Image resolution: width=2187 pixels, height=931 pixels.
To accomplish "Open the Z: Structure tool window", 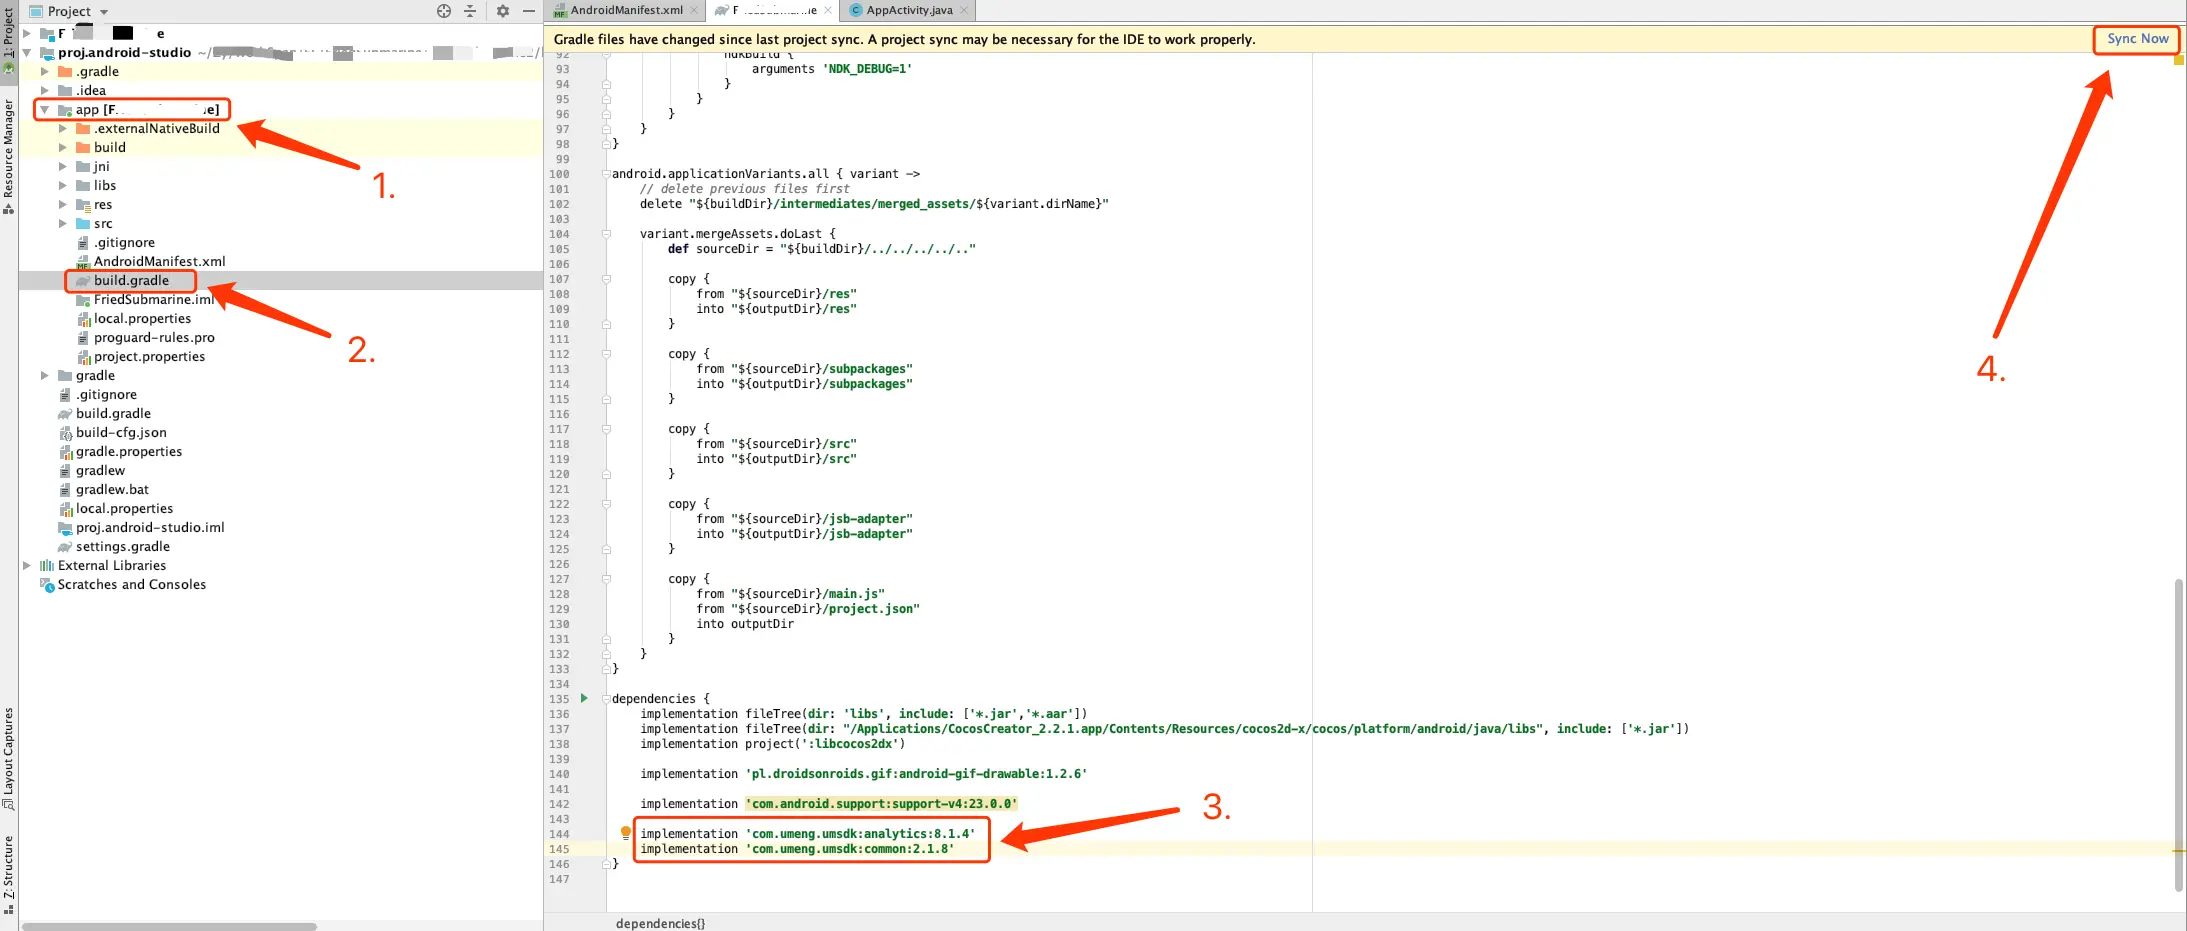I will (8, 874).
